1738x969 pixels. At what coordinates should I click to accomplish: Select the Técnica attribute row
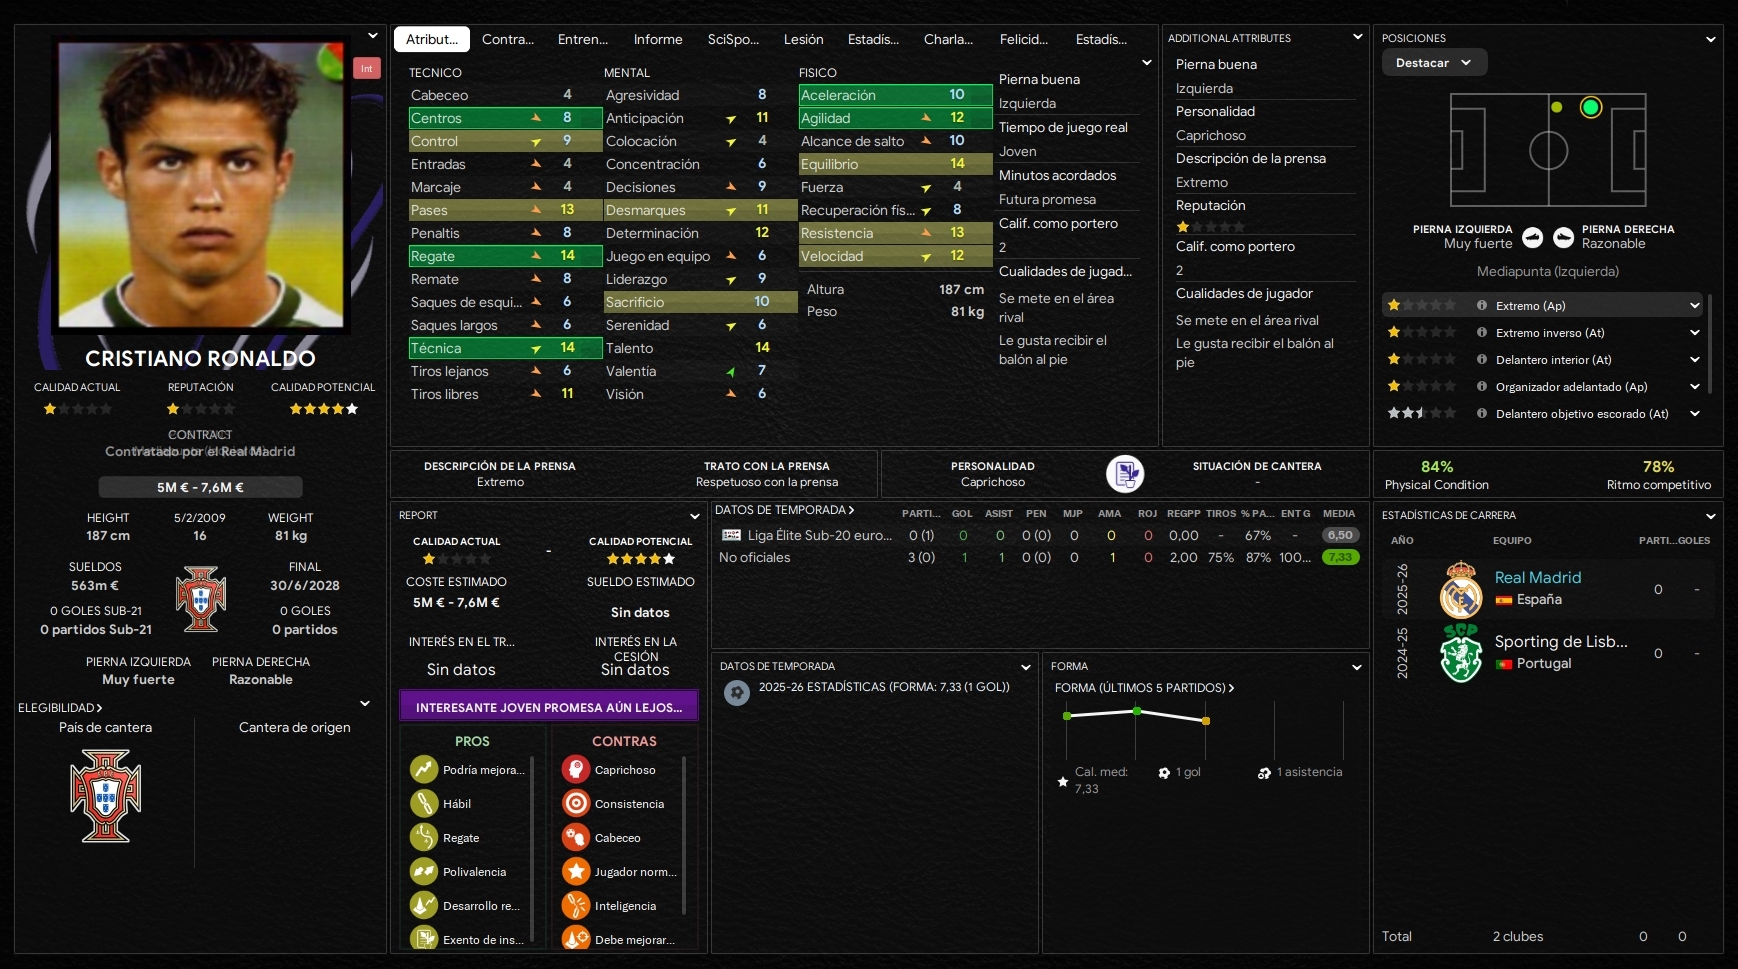tap(504, 348)
